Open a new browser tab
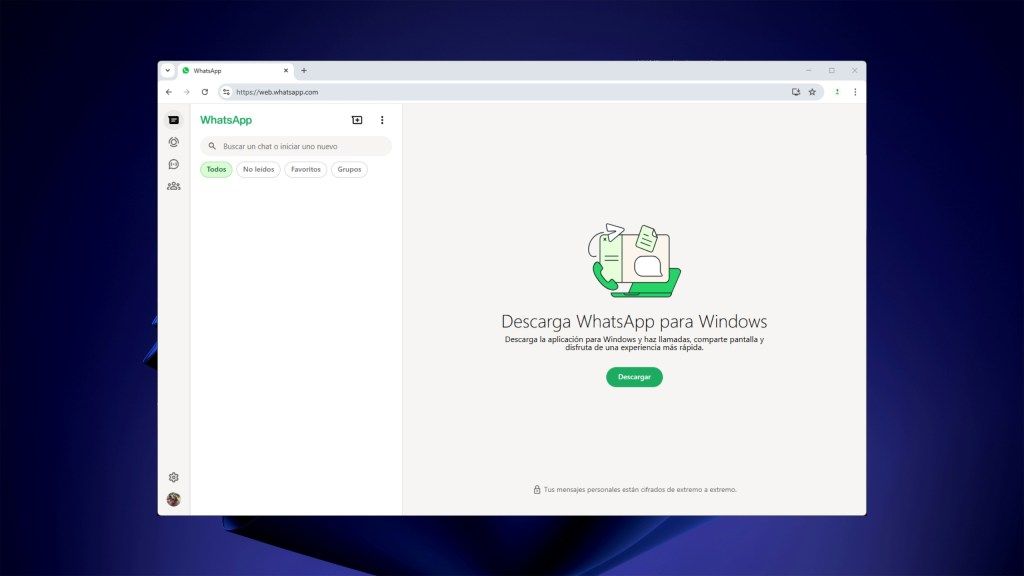The image size is (1024, 576). click(304, 71)
